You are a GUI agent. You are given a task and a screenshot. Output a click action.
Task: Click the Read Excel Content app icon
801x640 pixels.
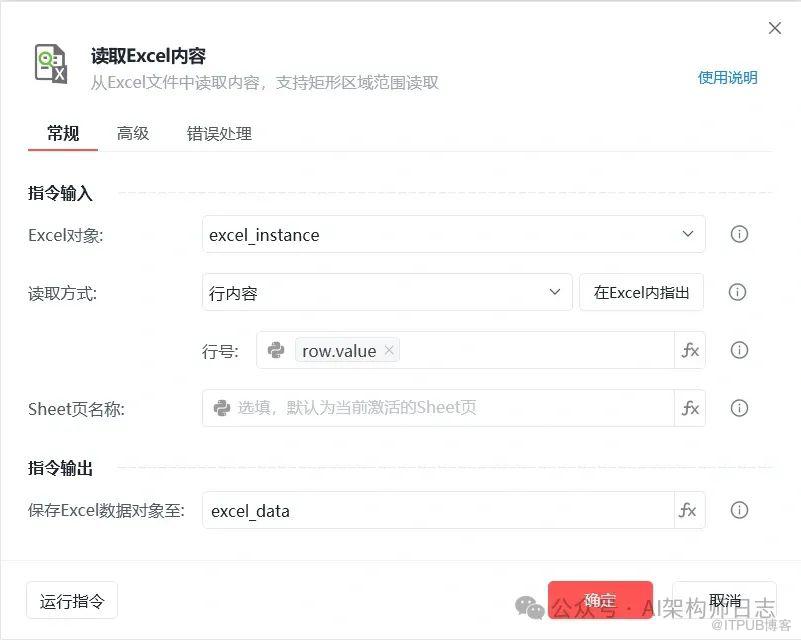click(x=51, y=63)
